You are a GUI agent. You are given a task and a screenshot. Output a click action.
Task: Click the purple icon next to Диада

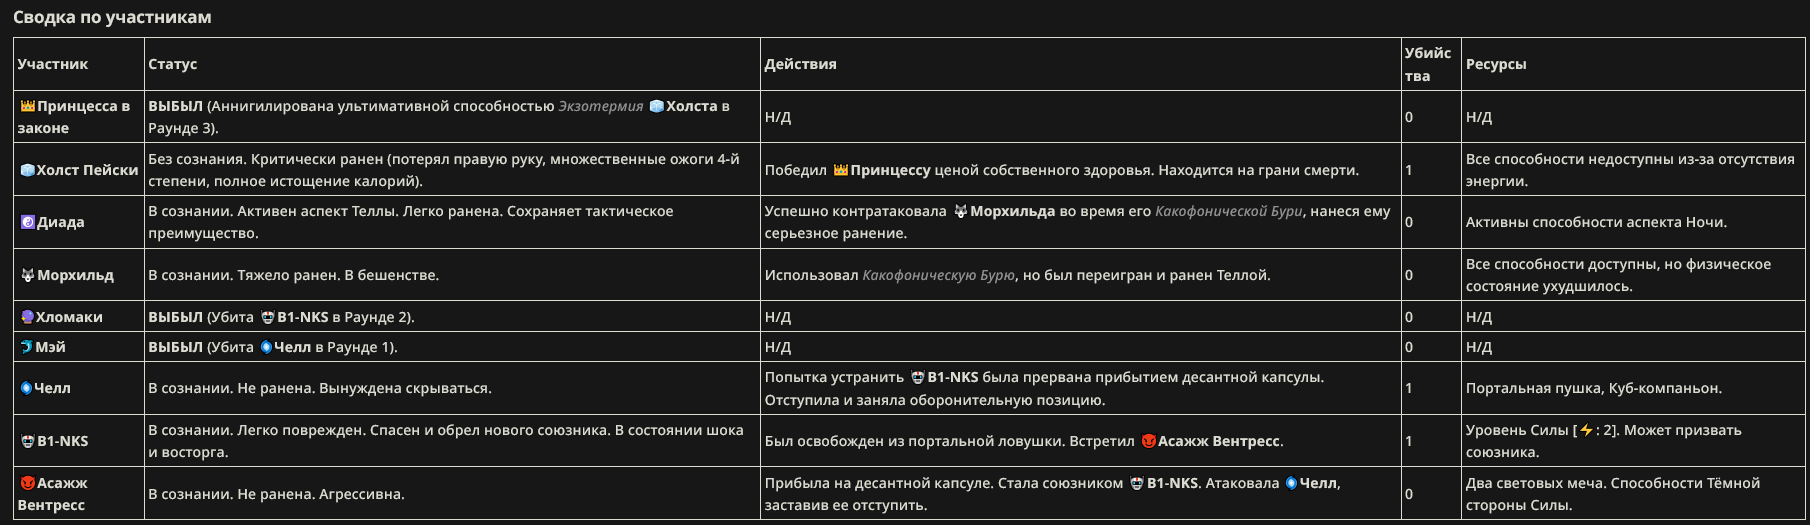[x=28, y=222]
